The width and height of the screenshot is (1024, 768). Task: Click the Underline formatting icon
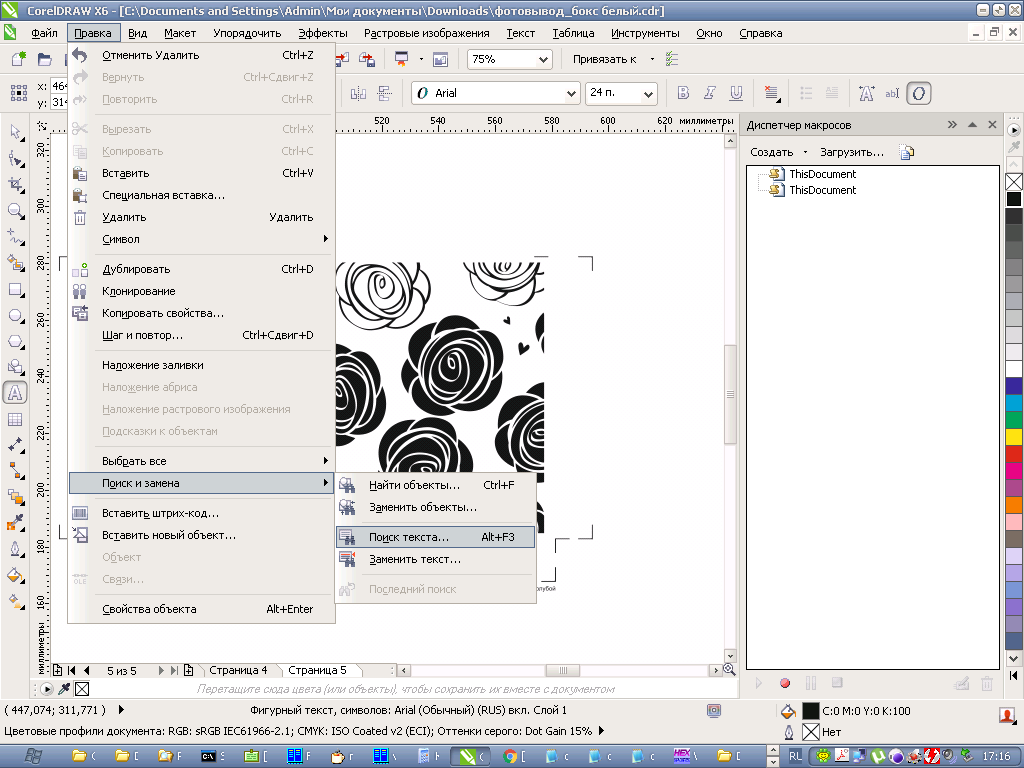coord(736,93)
